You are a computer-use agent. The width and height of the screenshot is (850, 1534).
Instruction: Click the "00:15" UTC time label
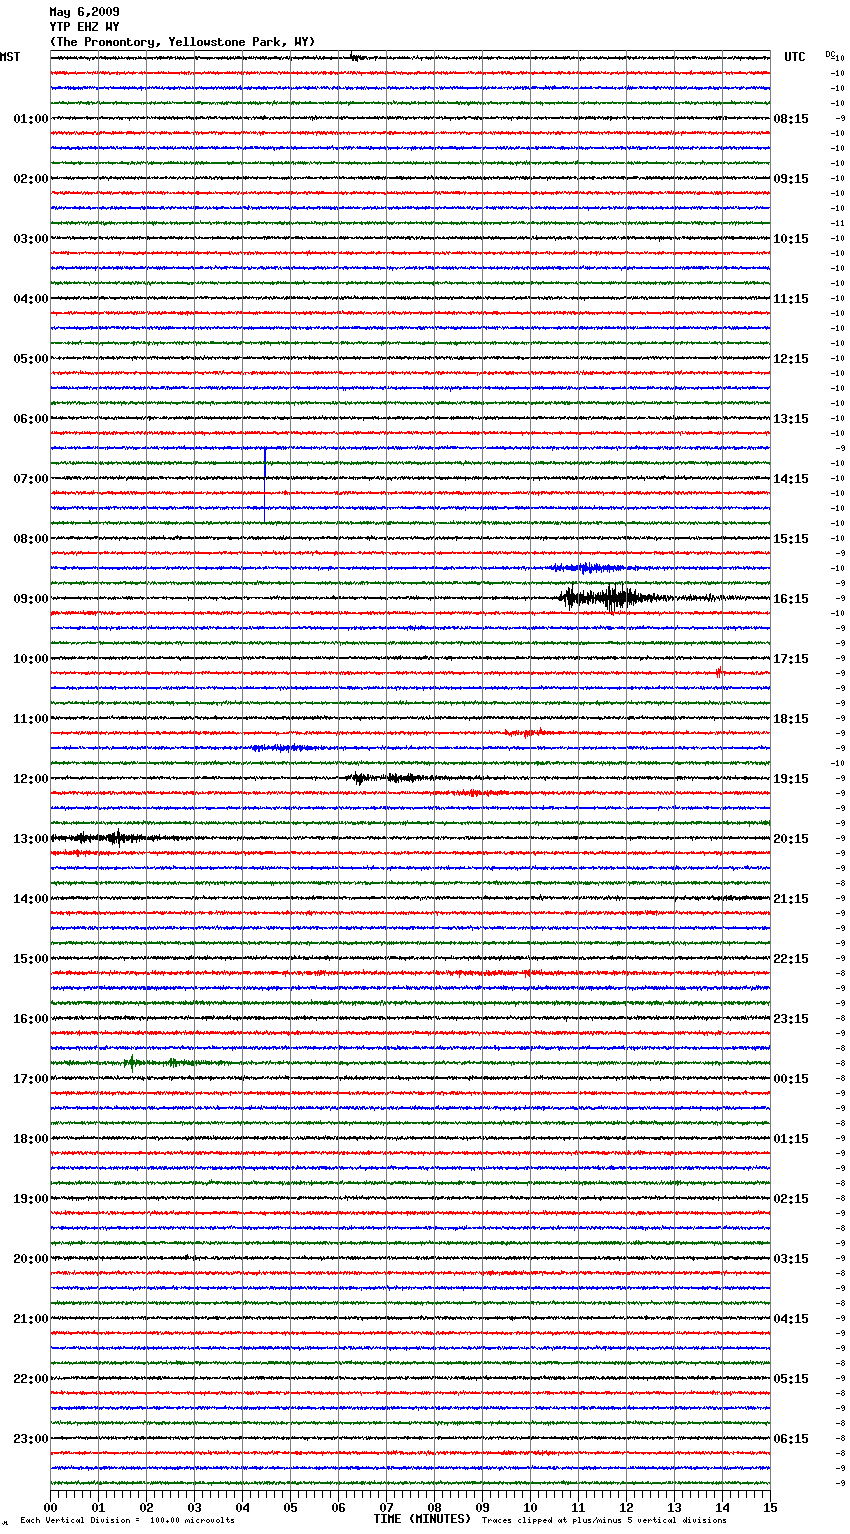click(791, 1079)
